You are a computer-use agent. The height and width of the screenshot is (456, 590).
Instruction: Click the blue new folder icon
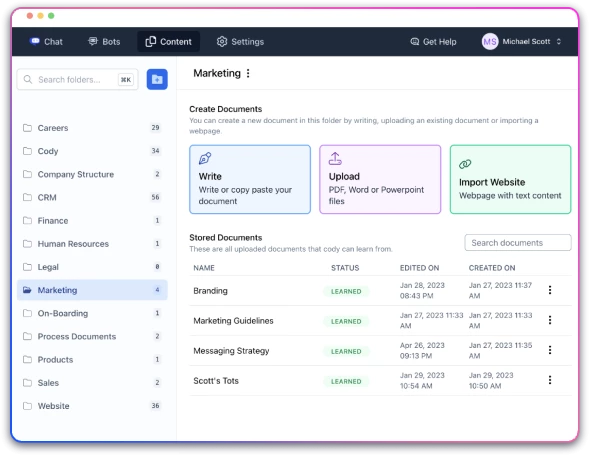(x=157, y=79)
